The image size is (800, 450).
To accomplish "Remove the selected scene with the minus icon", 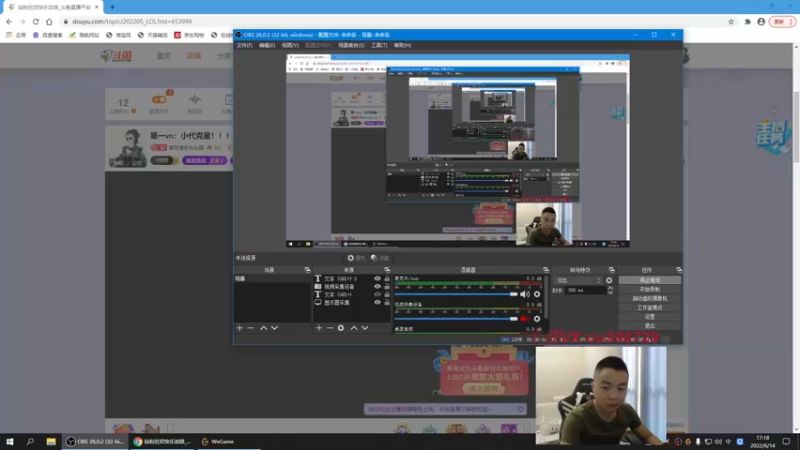I will point(251,328).
